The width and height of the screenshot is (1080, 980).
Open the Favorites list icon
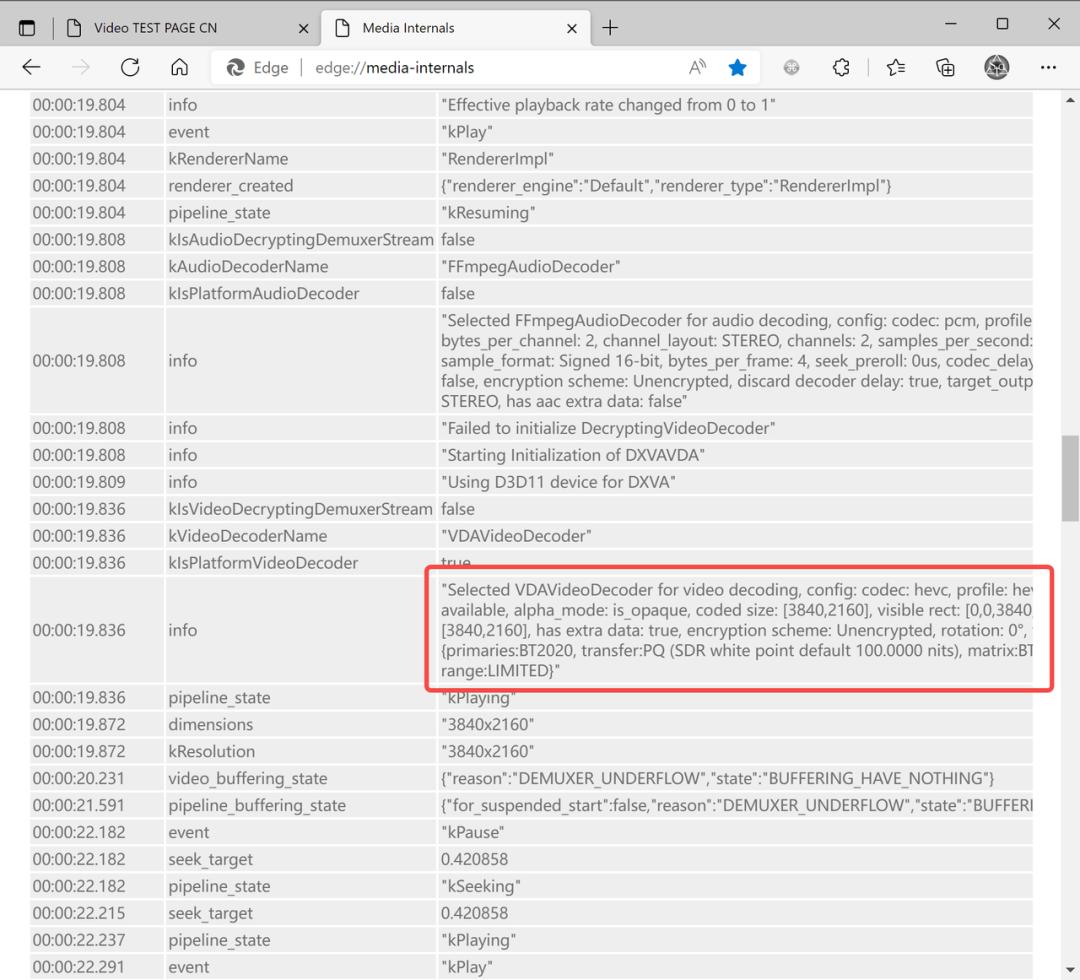tap(895, 67)
